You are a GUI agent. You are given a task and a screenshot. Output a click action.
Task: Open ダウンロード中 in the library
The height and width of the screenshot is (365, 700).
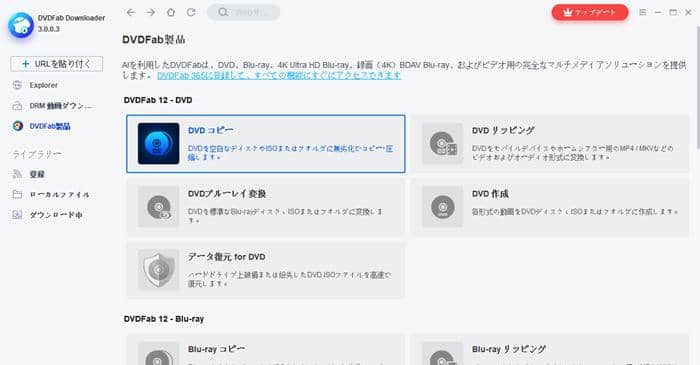point(56,215)
